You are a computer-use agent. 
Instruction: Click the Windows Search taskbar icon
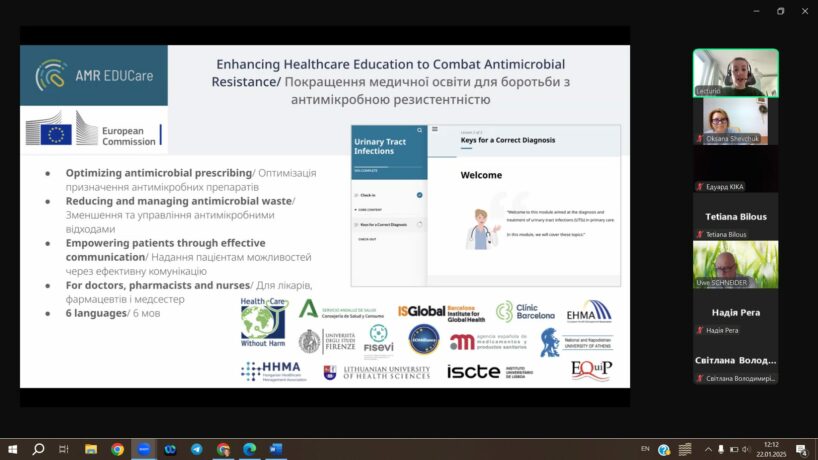(x=39, y=450)
